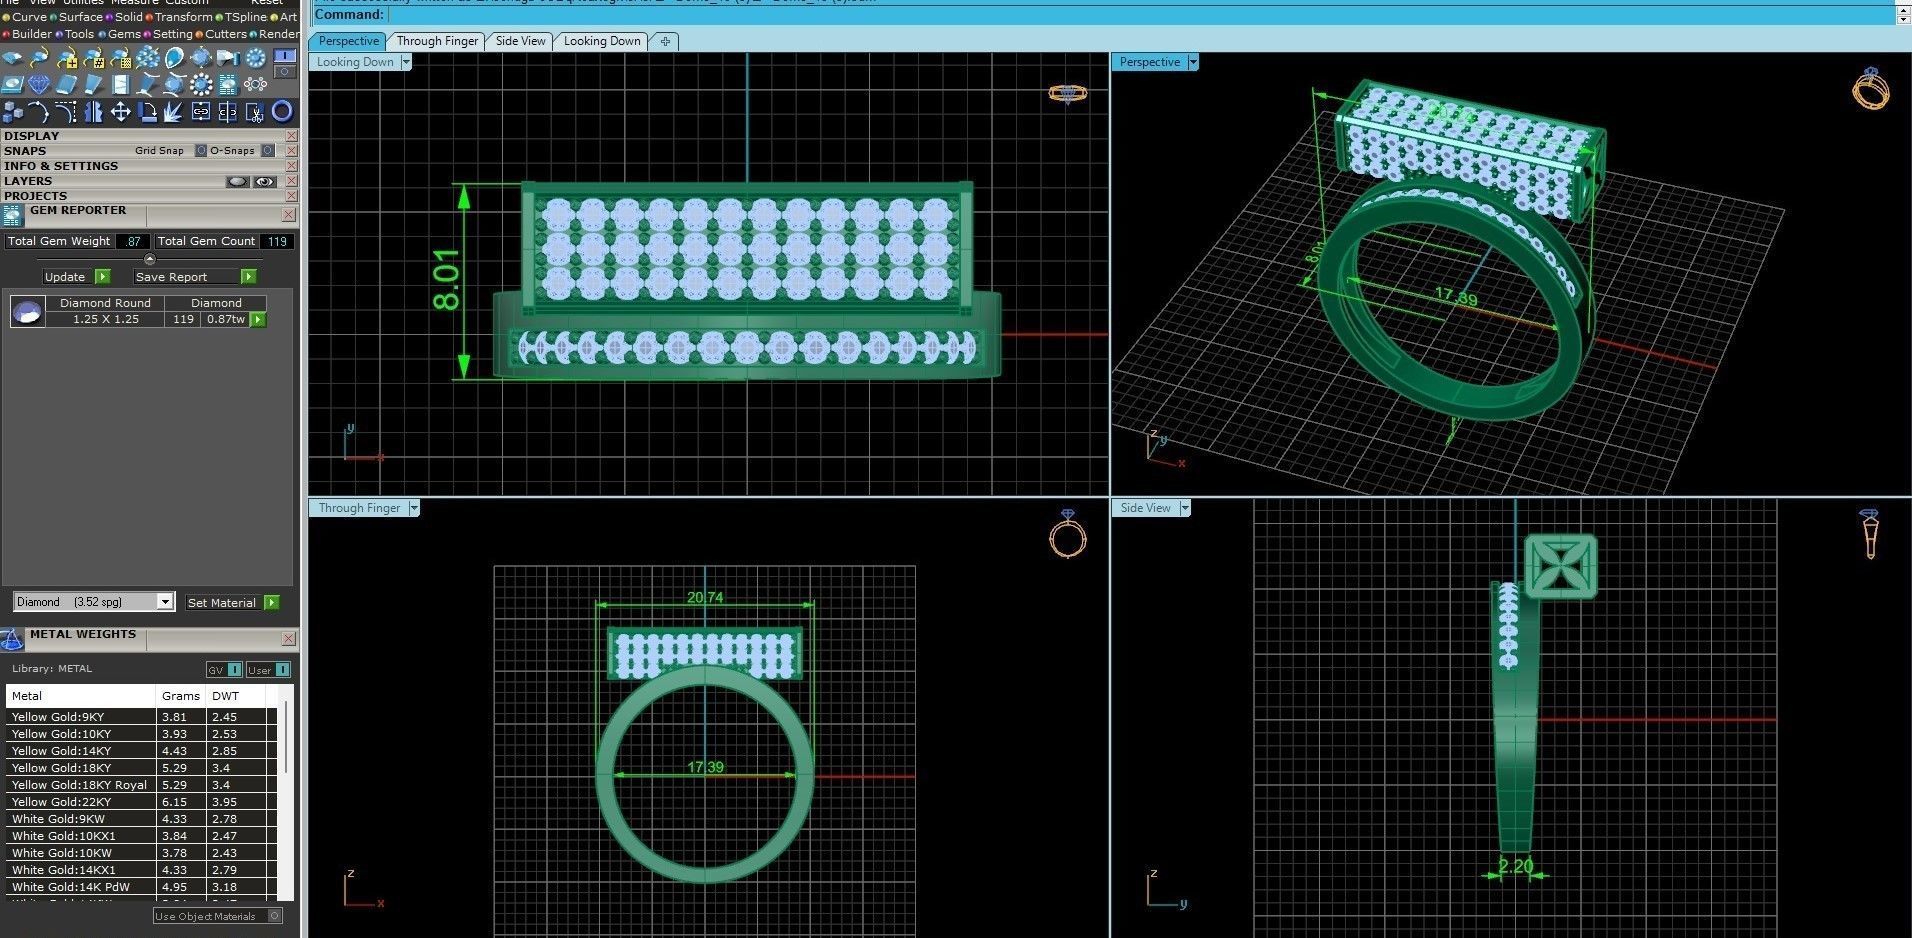Click into the Command input field
1912x938 pixels.
pos(1141,15)
